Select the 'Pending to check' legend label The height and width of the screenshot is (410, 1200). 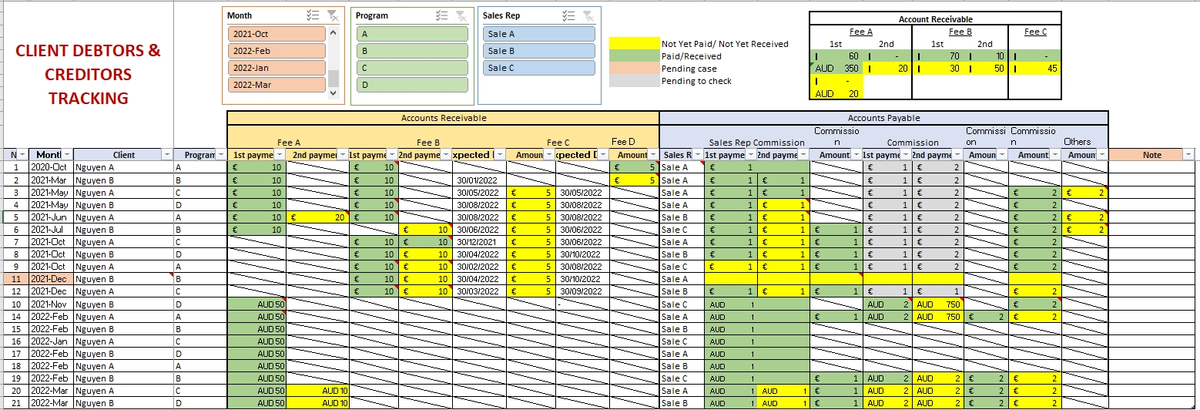697,80
